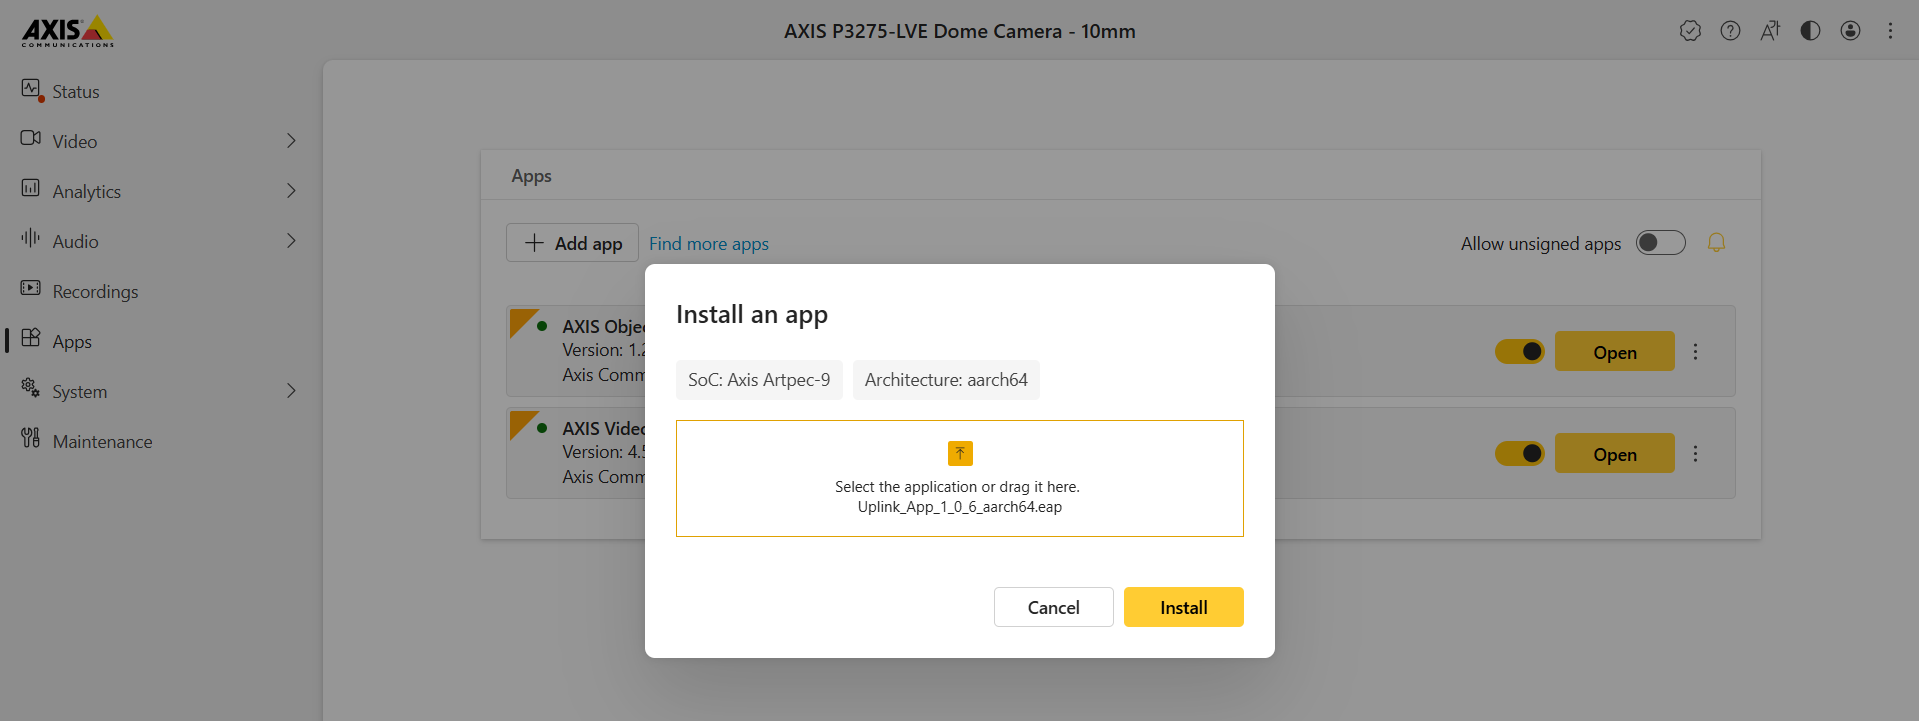Viewport: 1919px width, 721px height.
Task: Open the header three-dot overflow menu
Action: point(1890,31)
